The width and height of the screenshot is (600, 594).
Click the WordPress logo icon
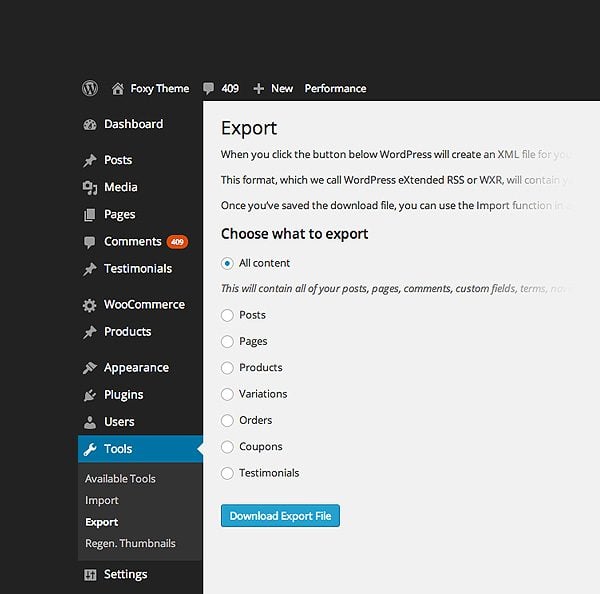point(90,88)
